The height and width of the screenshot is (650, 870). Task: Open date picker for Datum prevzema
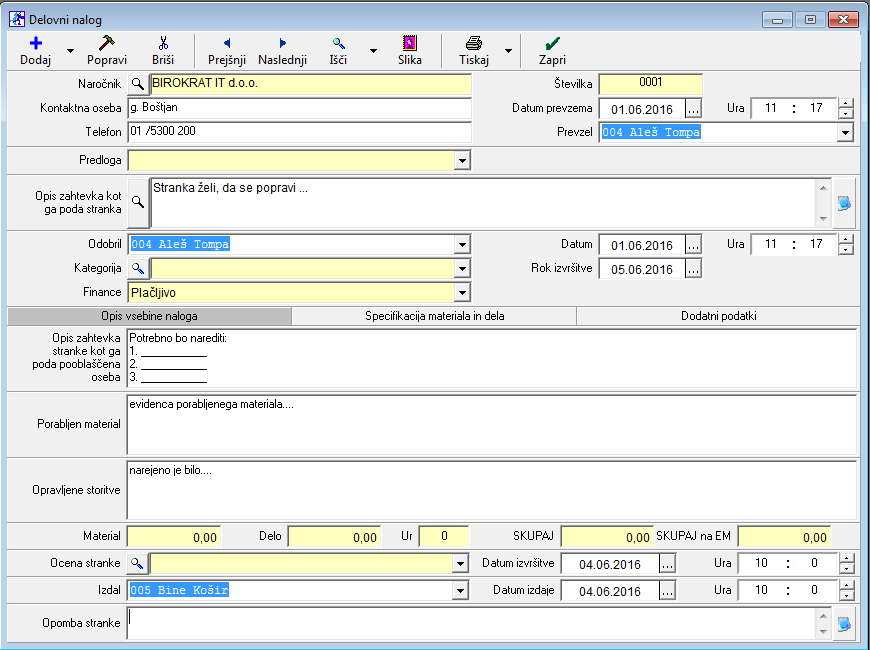(x=694, y=108)
